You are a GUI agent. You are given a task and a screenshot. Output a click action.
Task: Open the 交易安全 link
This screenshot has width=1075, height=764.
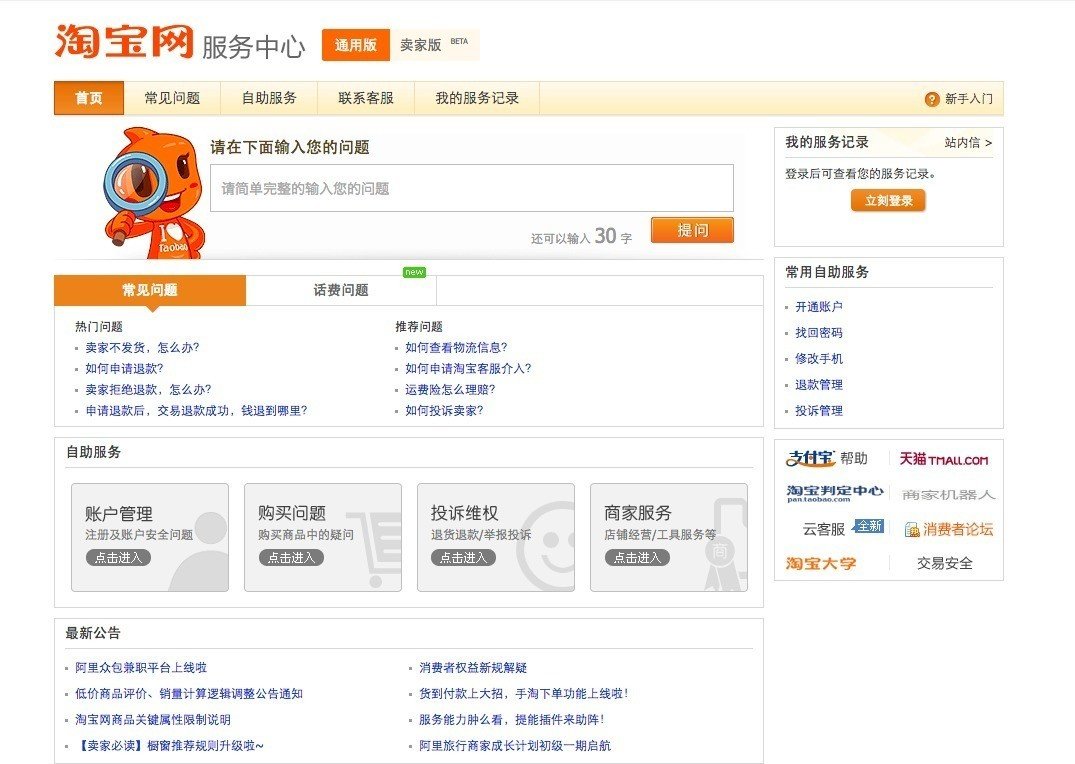[x=945, y=564]
